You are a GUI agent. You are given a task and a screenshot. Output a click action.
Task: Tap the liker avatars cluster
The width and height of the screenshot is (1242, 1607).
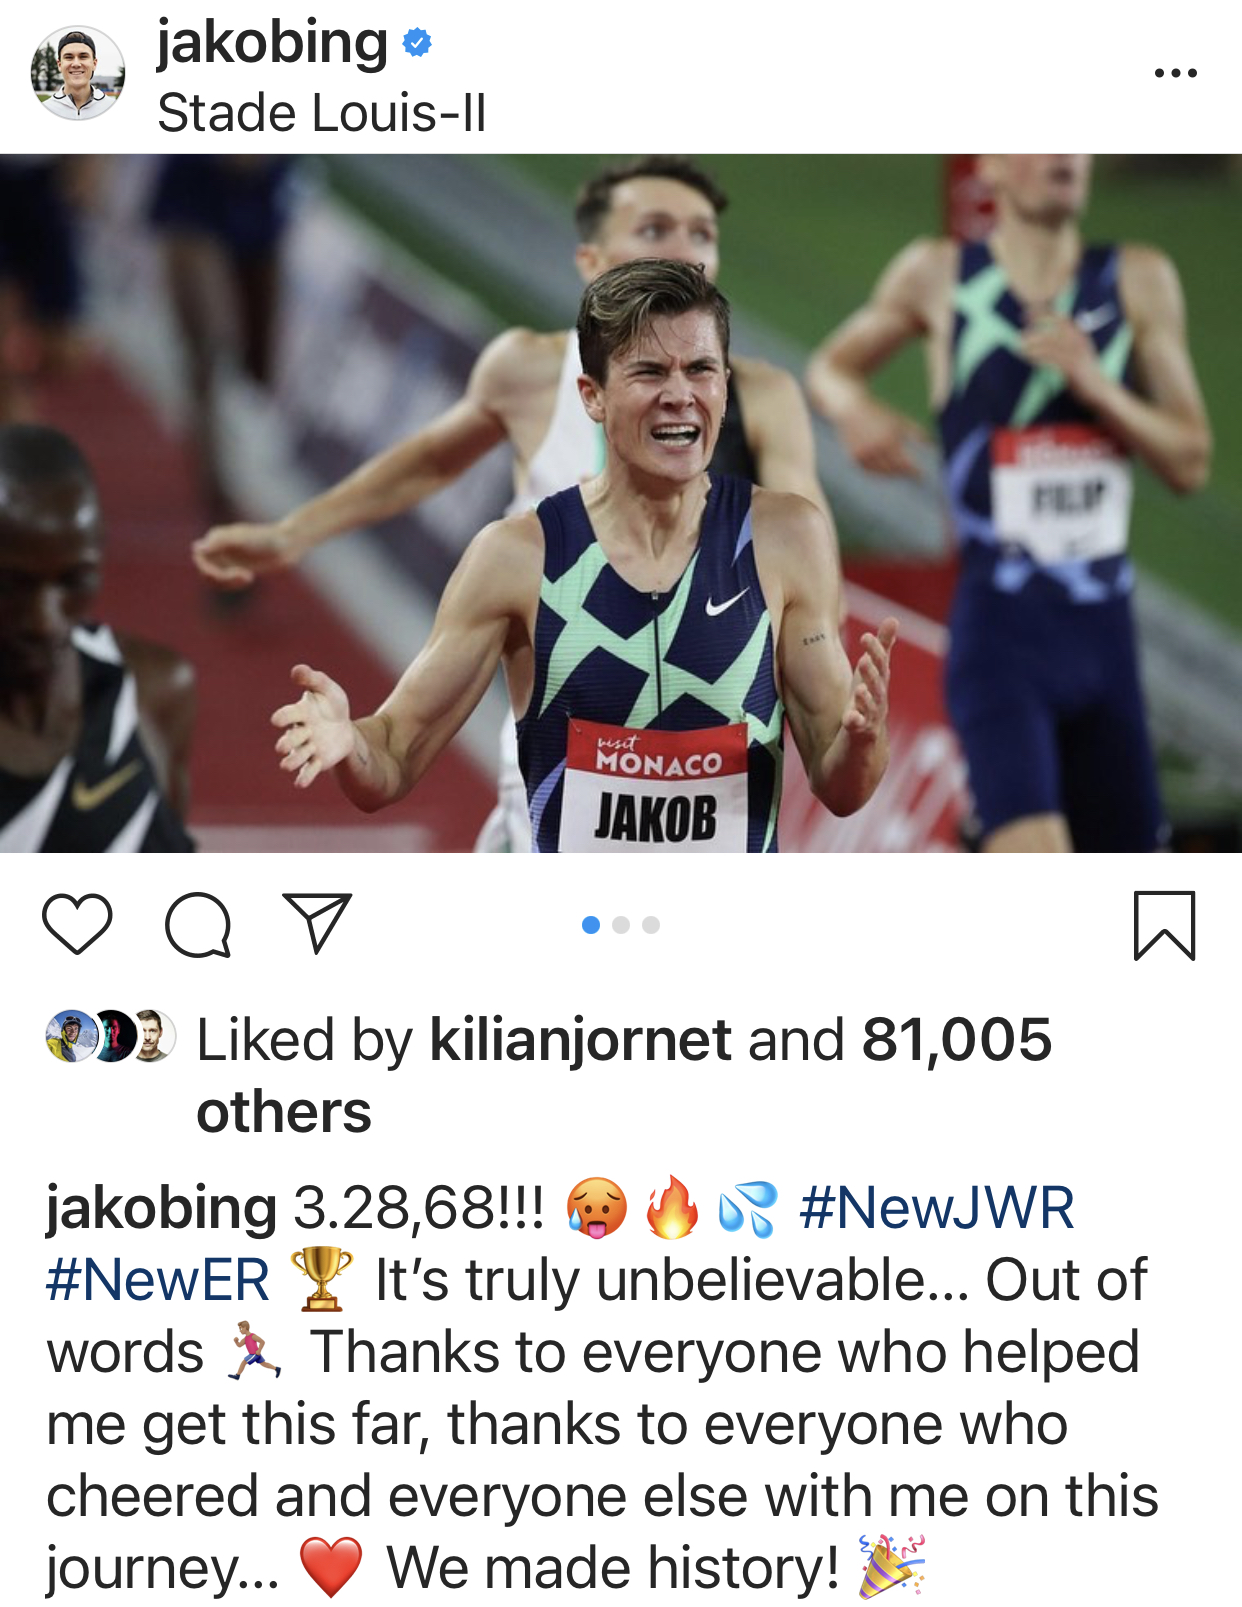pos(111,1036)
